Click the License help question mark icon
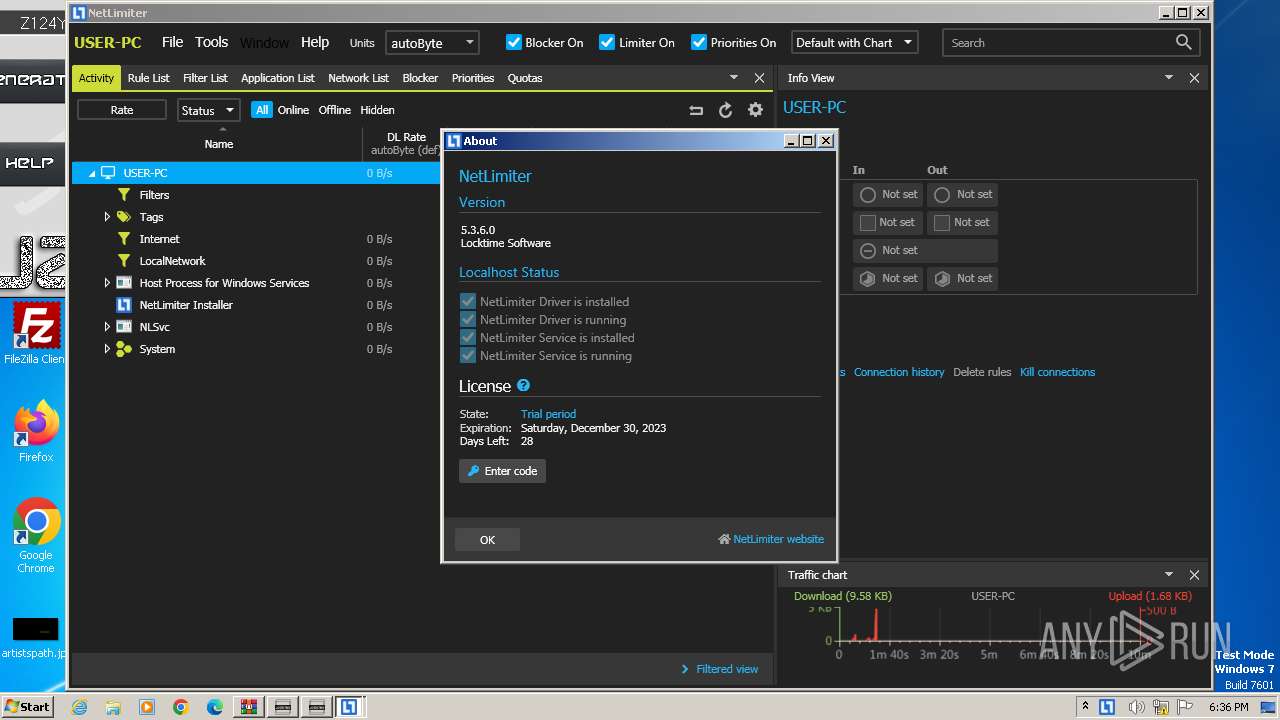1280x720 pixels. [523, 385]
